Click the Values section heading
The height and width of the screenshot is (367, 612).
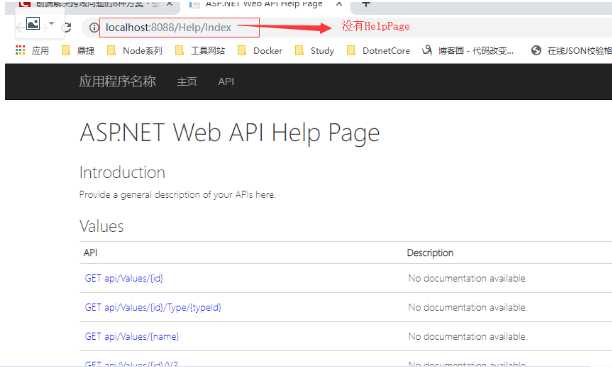click(101, 226)
